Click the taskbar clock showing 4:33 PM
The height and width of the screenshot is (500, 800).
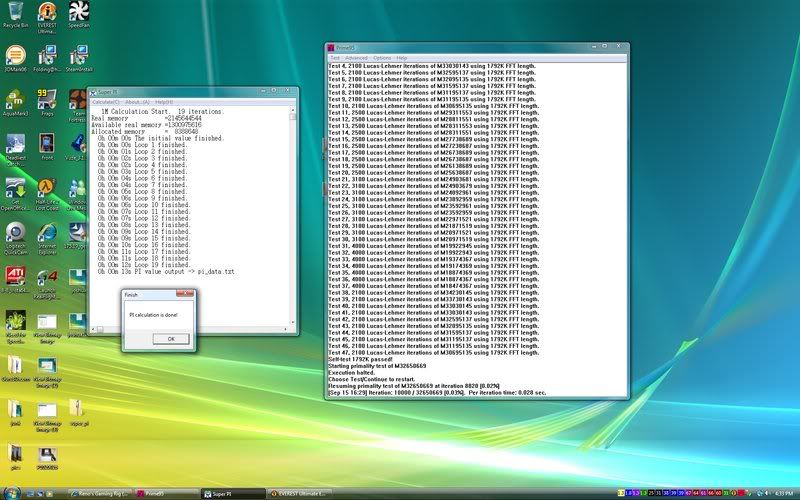tap(784, 493)
